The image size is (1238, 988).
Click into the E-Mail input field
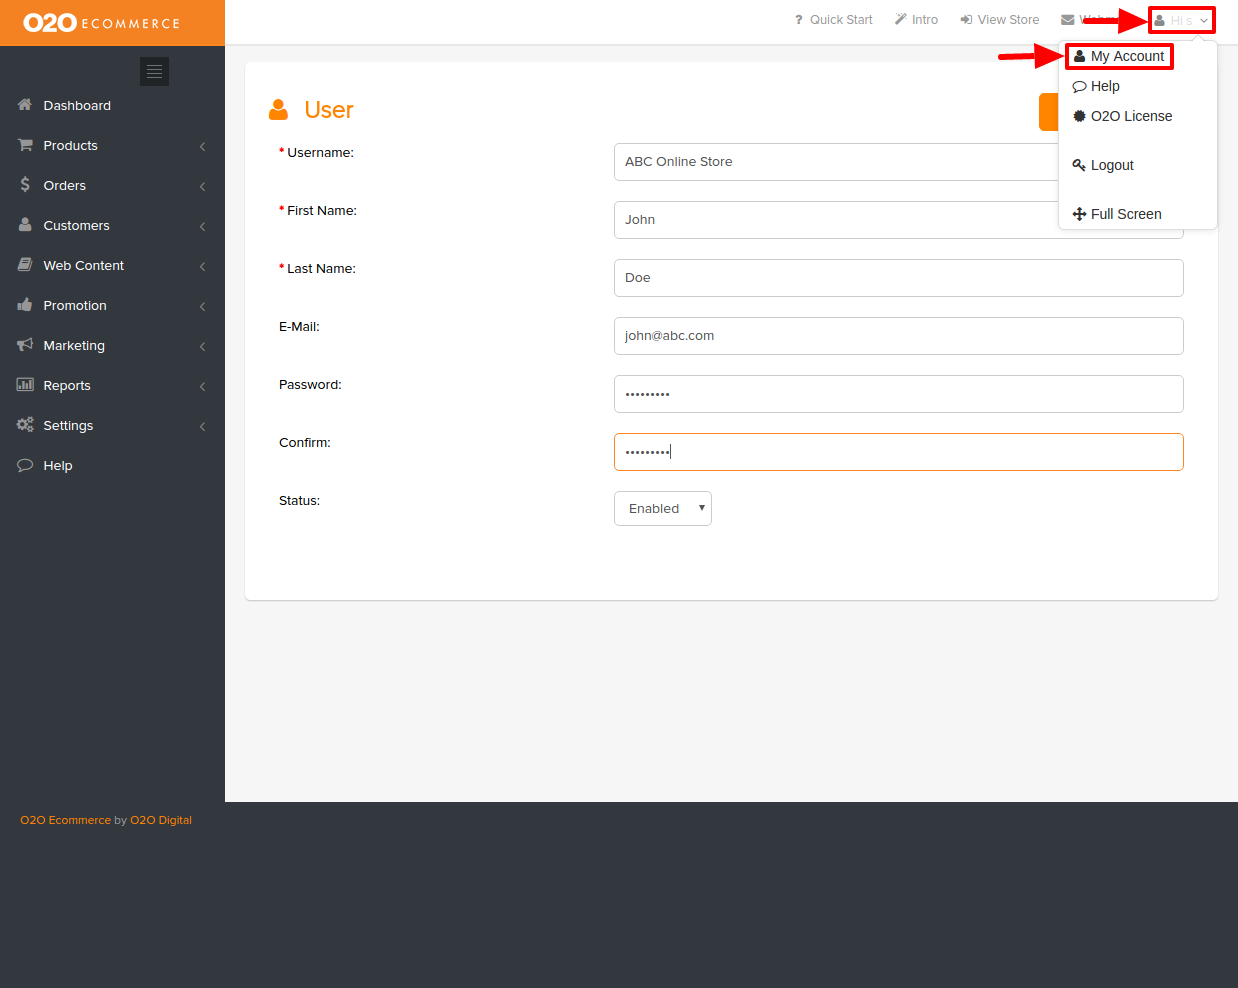[x=898, y=336]
